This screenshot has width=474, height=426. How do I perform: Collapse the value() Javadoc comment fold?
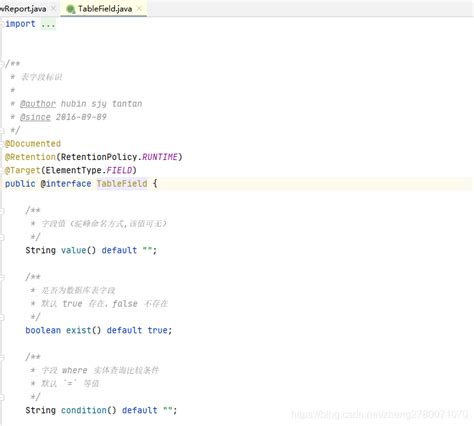[x=2, y=210]
